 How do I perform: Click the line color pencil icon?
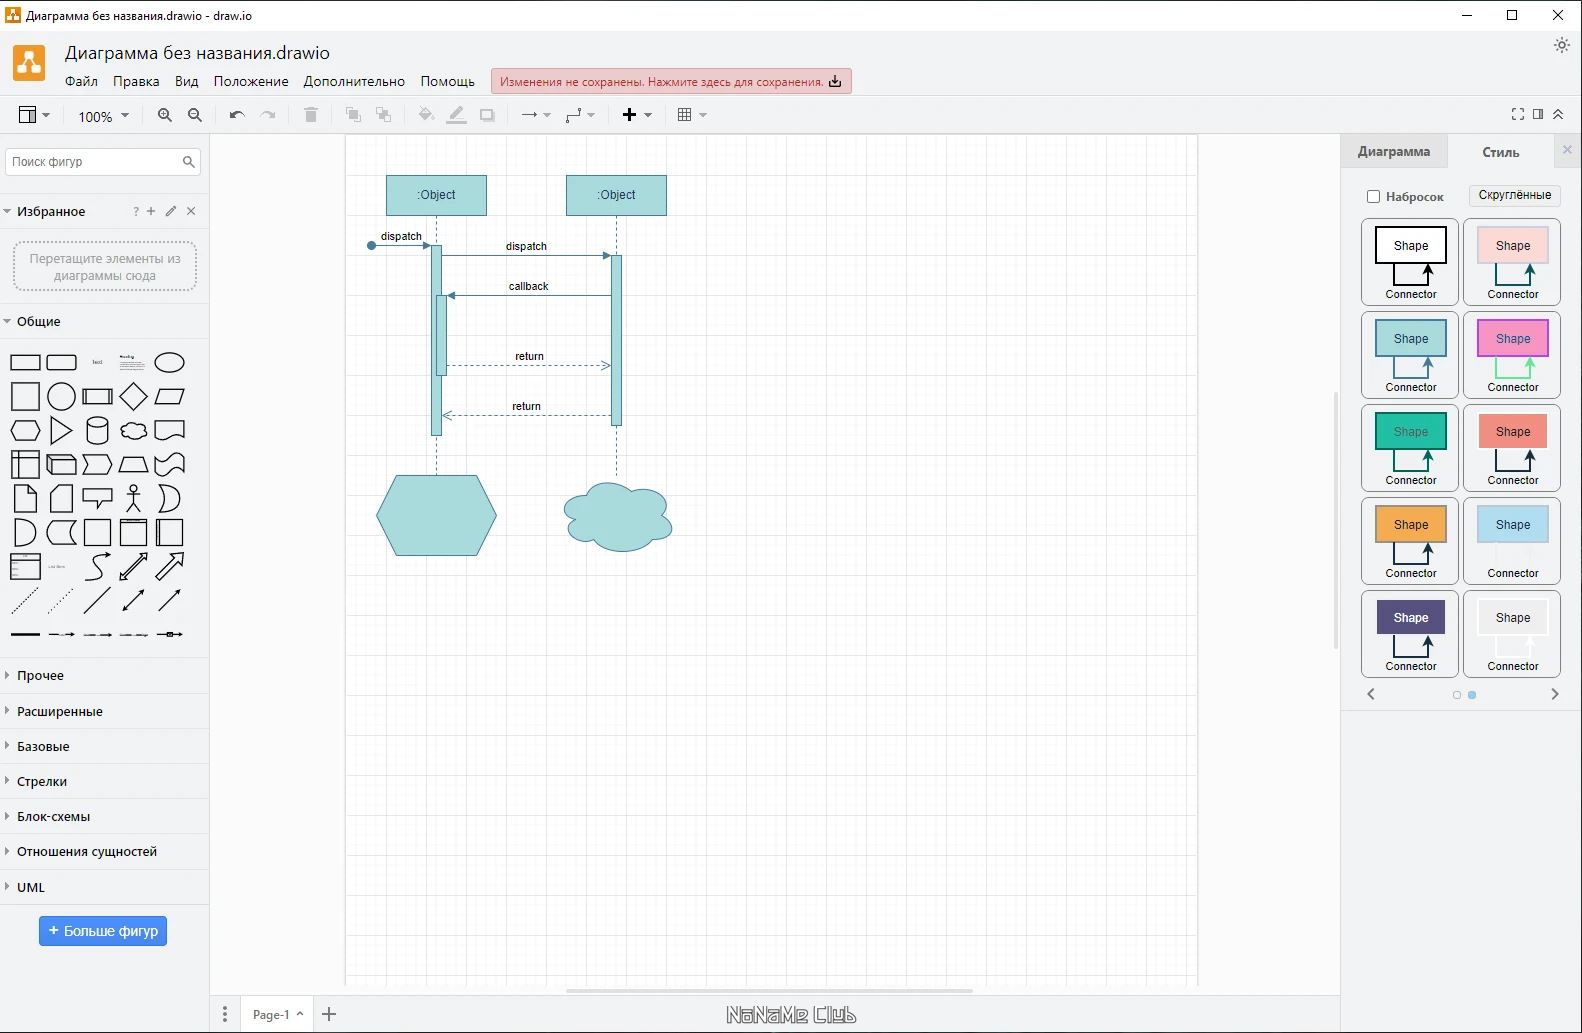[x=456, y=115]
